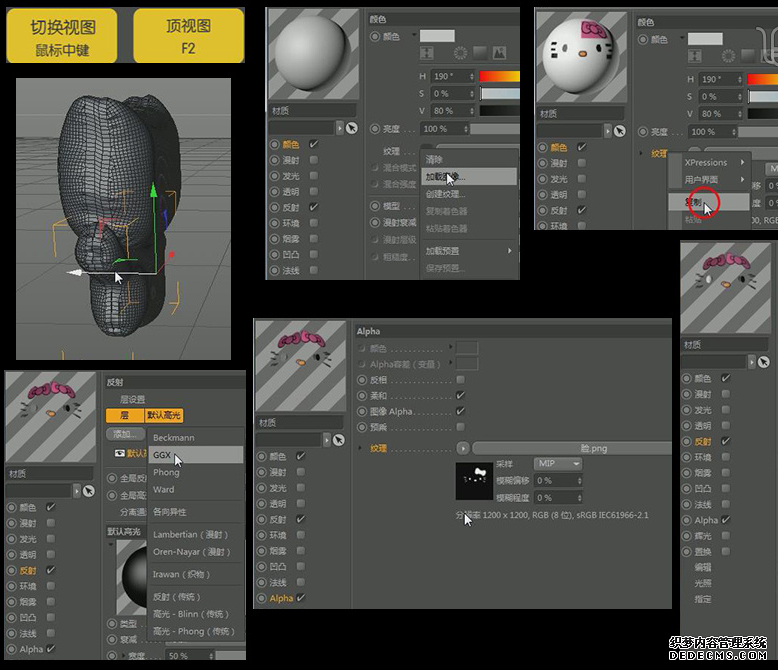Click the 添加... button in the 反射 panel
778x670 pixels.
point(126,434)
